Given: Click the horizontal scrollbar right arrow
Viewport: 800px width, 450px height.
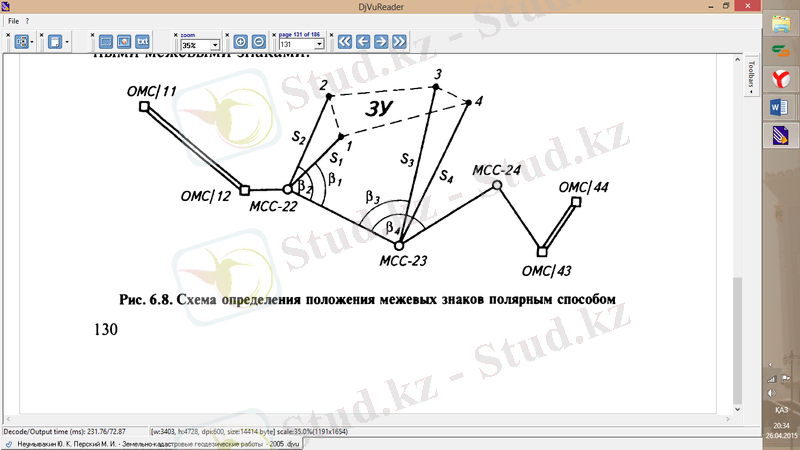Looking at the screenshot, I should tap(728, 419).
